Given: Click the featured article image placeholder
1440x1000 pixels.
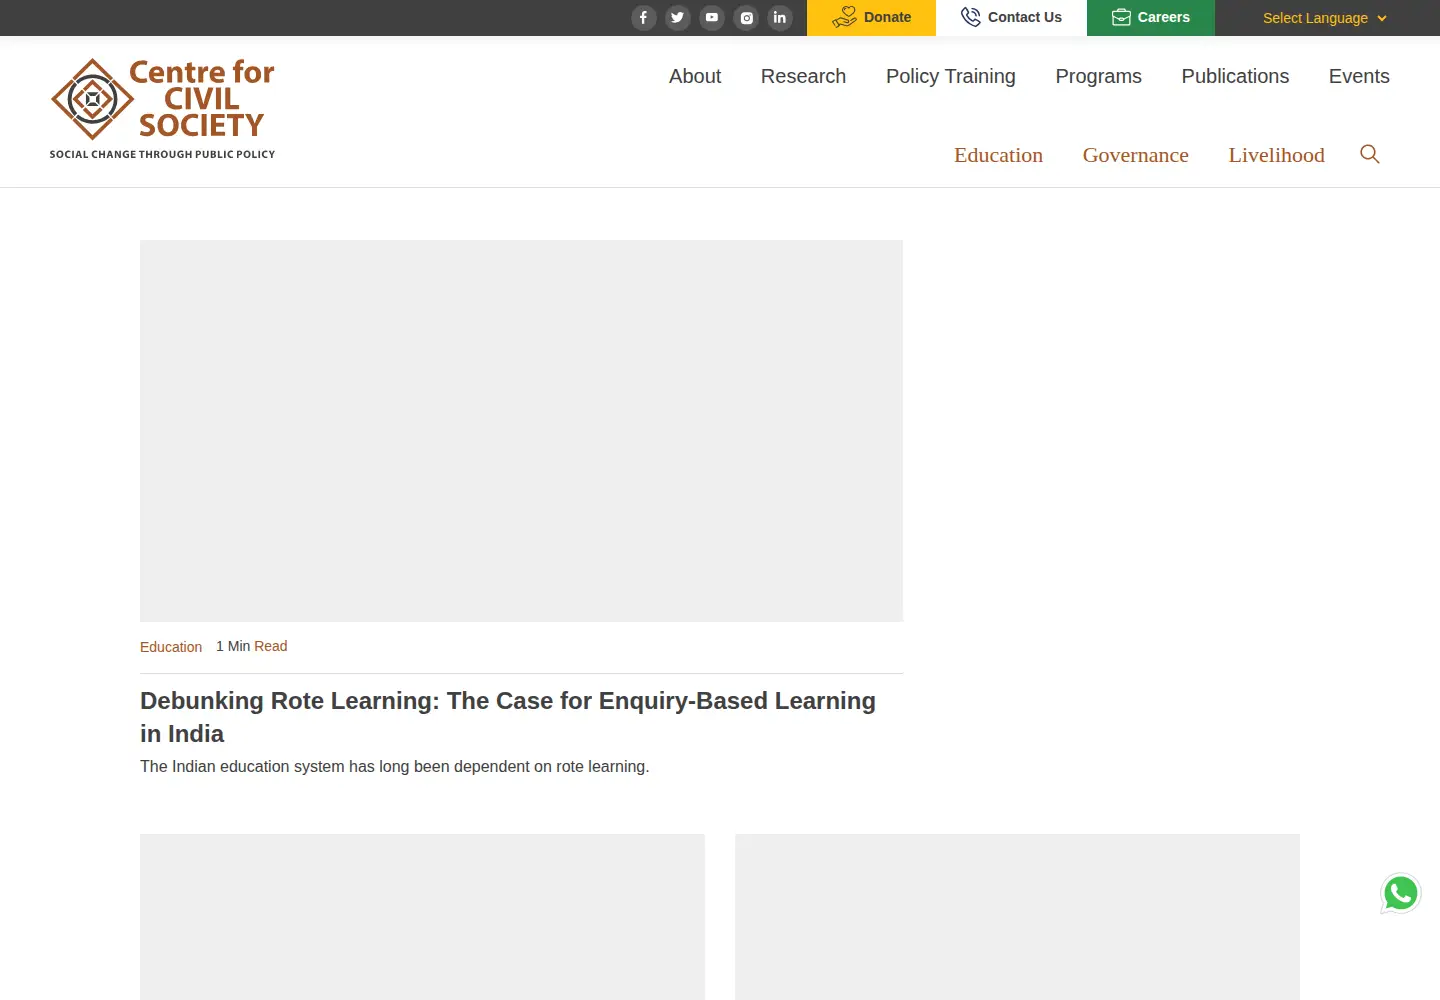Looking at the screenshot, I should click(521, 431).
